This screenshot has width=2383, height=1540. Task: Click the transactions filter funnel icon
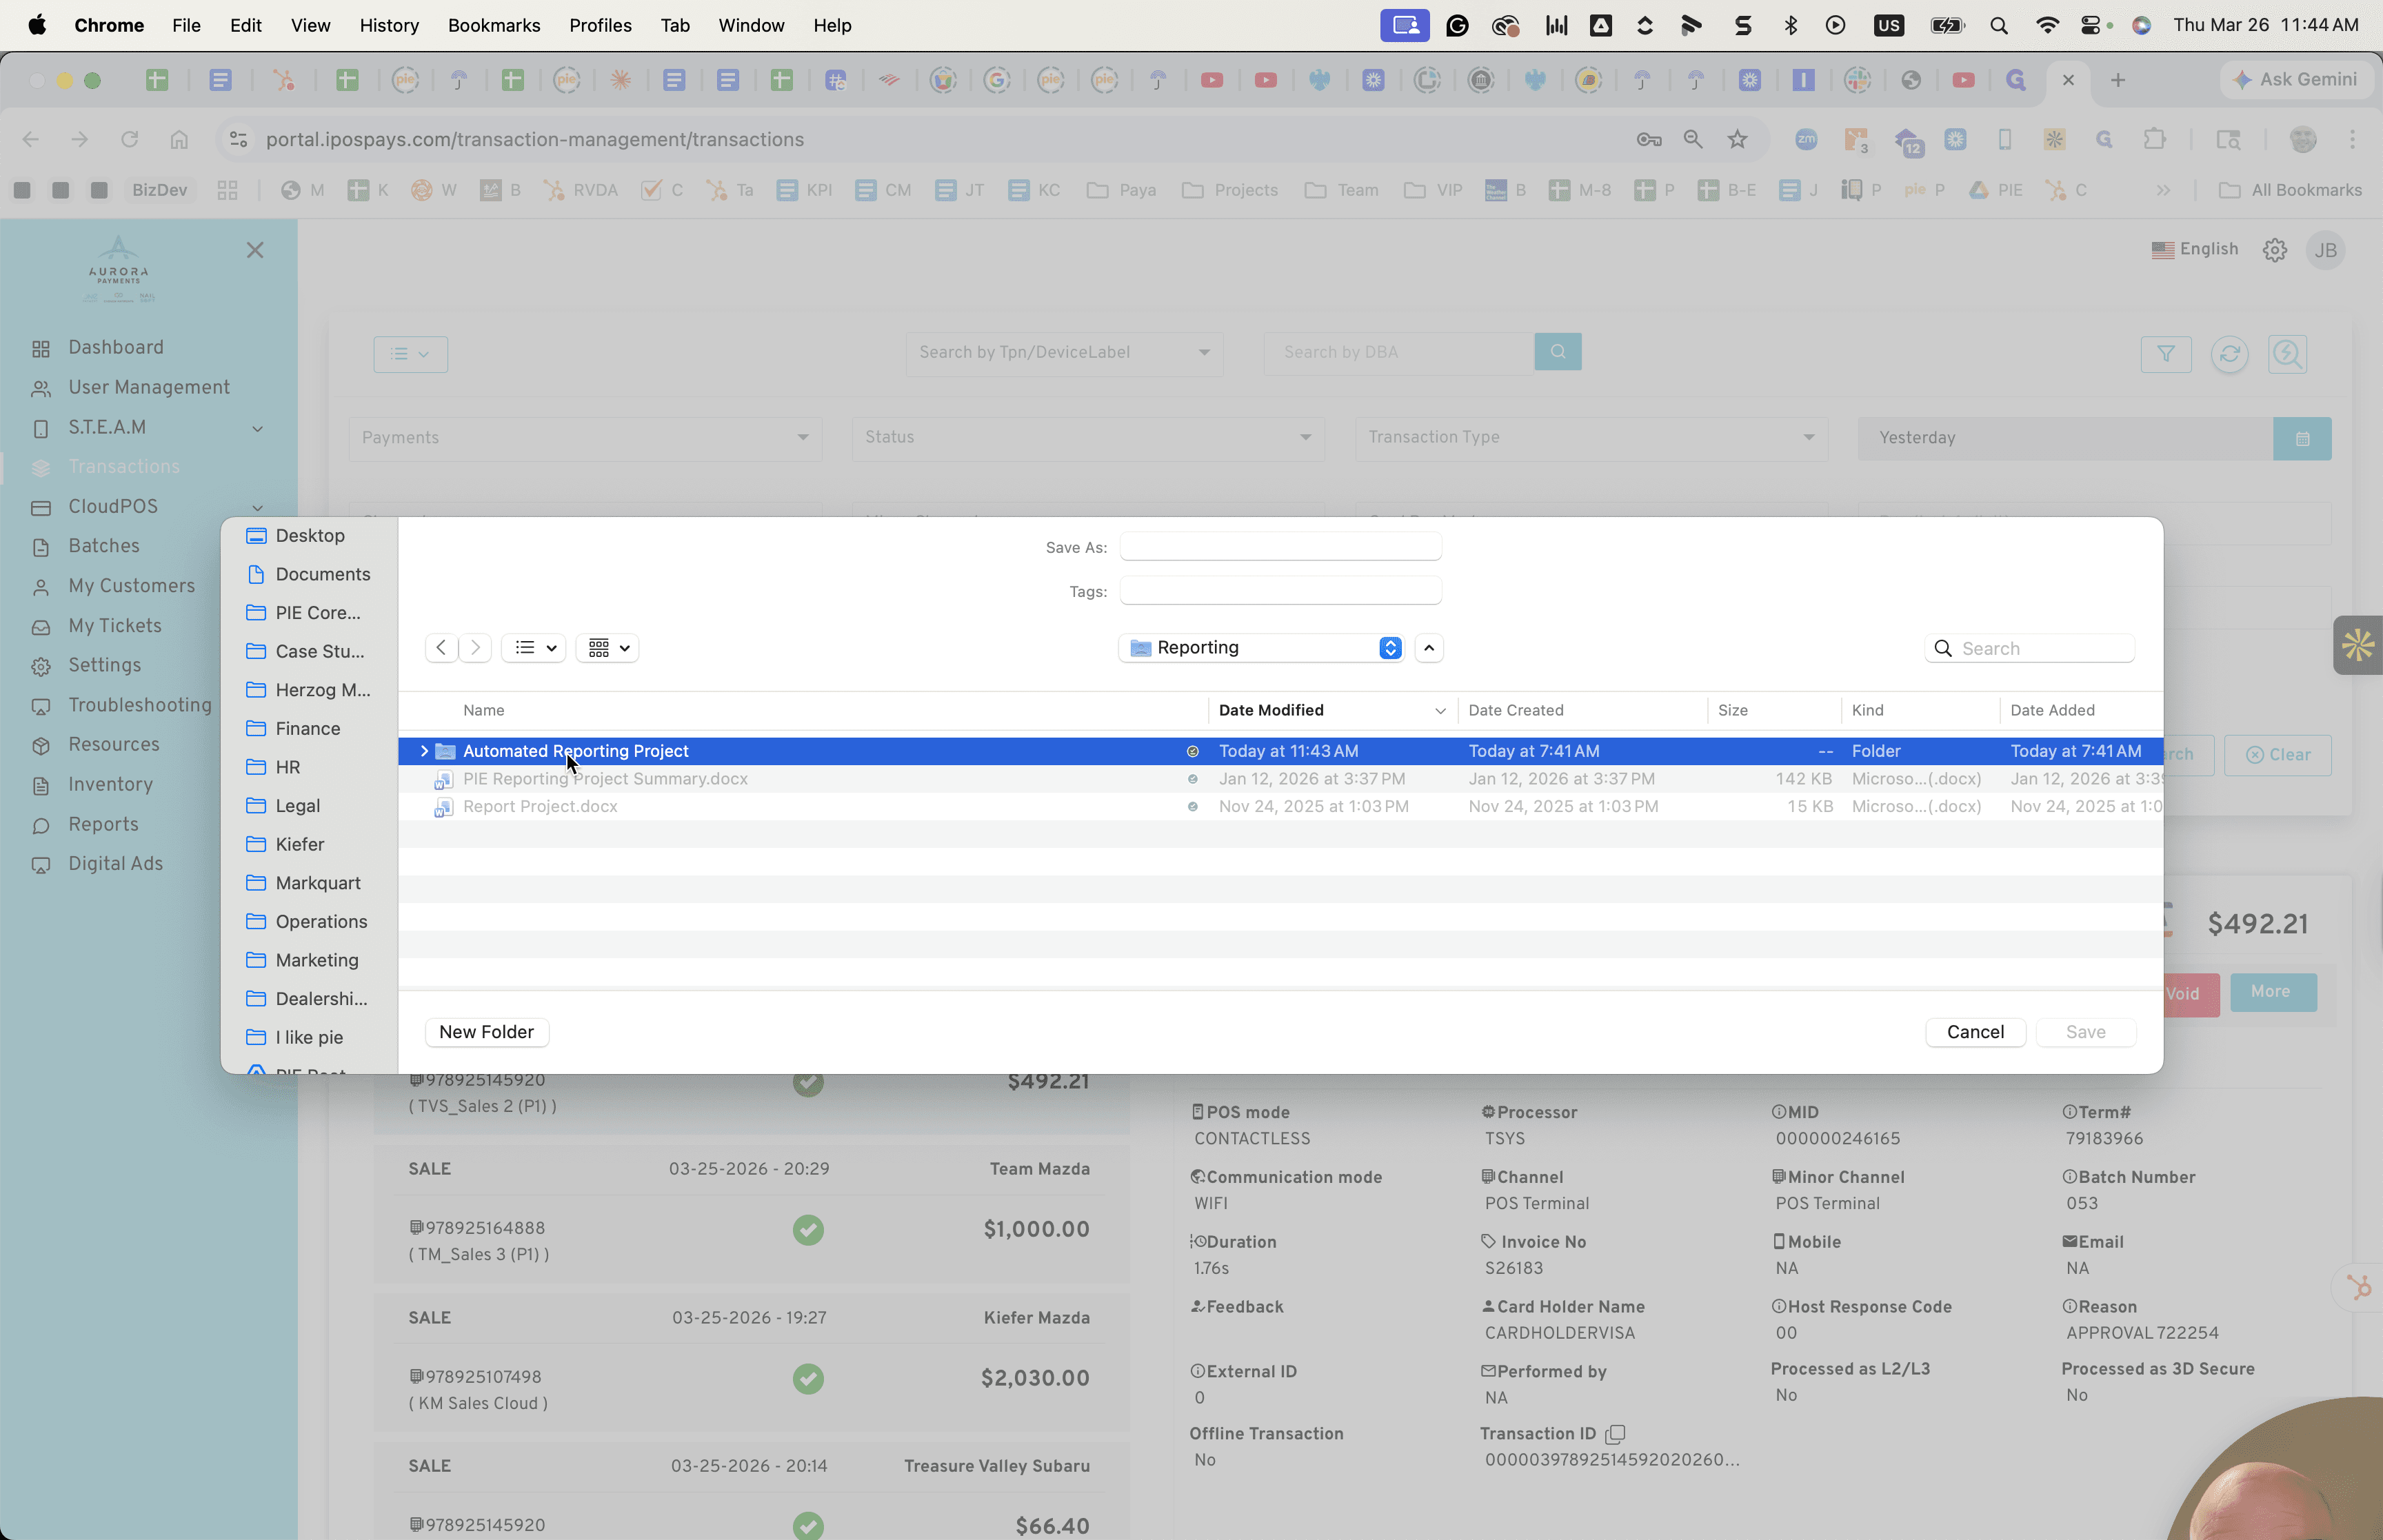pos(2166,354)
